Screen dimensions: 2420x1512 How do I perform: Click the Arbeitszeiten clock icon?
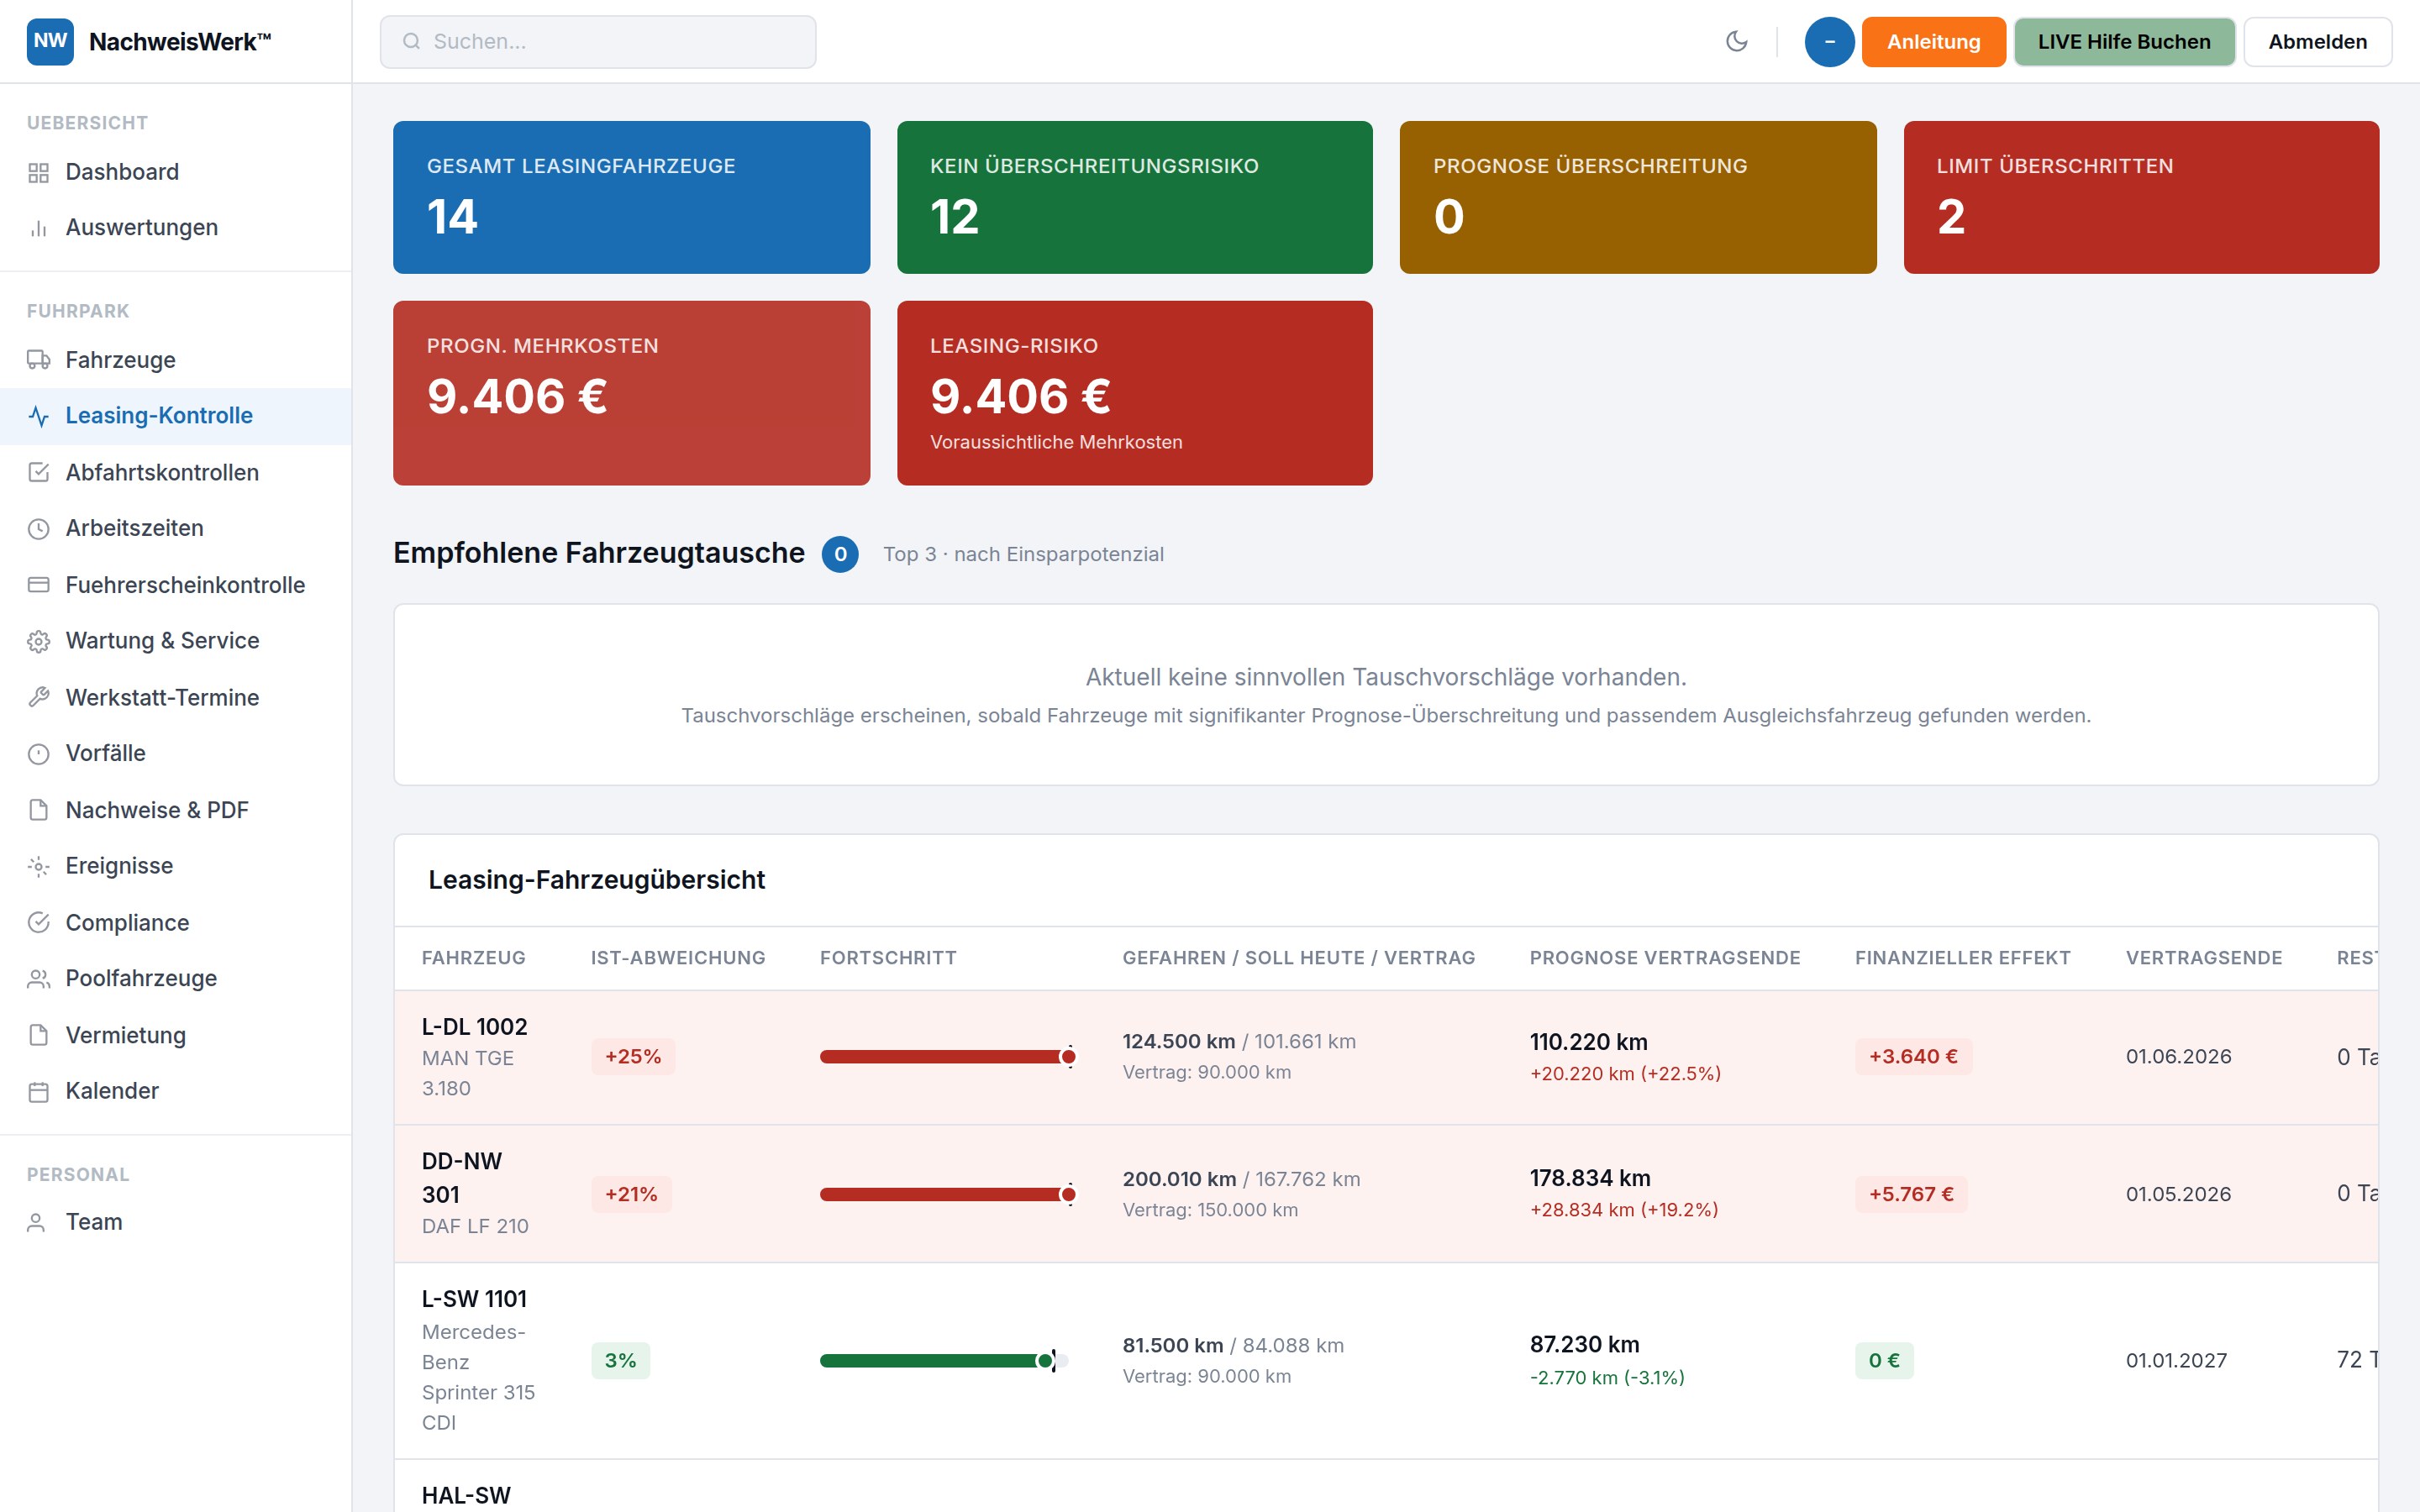(39, 529)
